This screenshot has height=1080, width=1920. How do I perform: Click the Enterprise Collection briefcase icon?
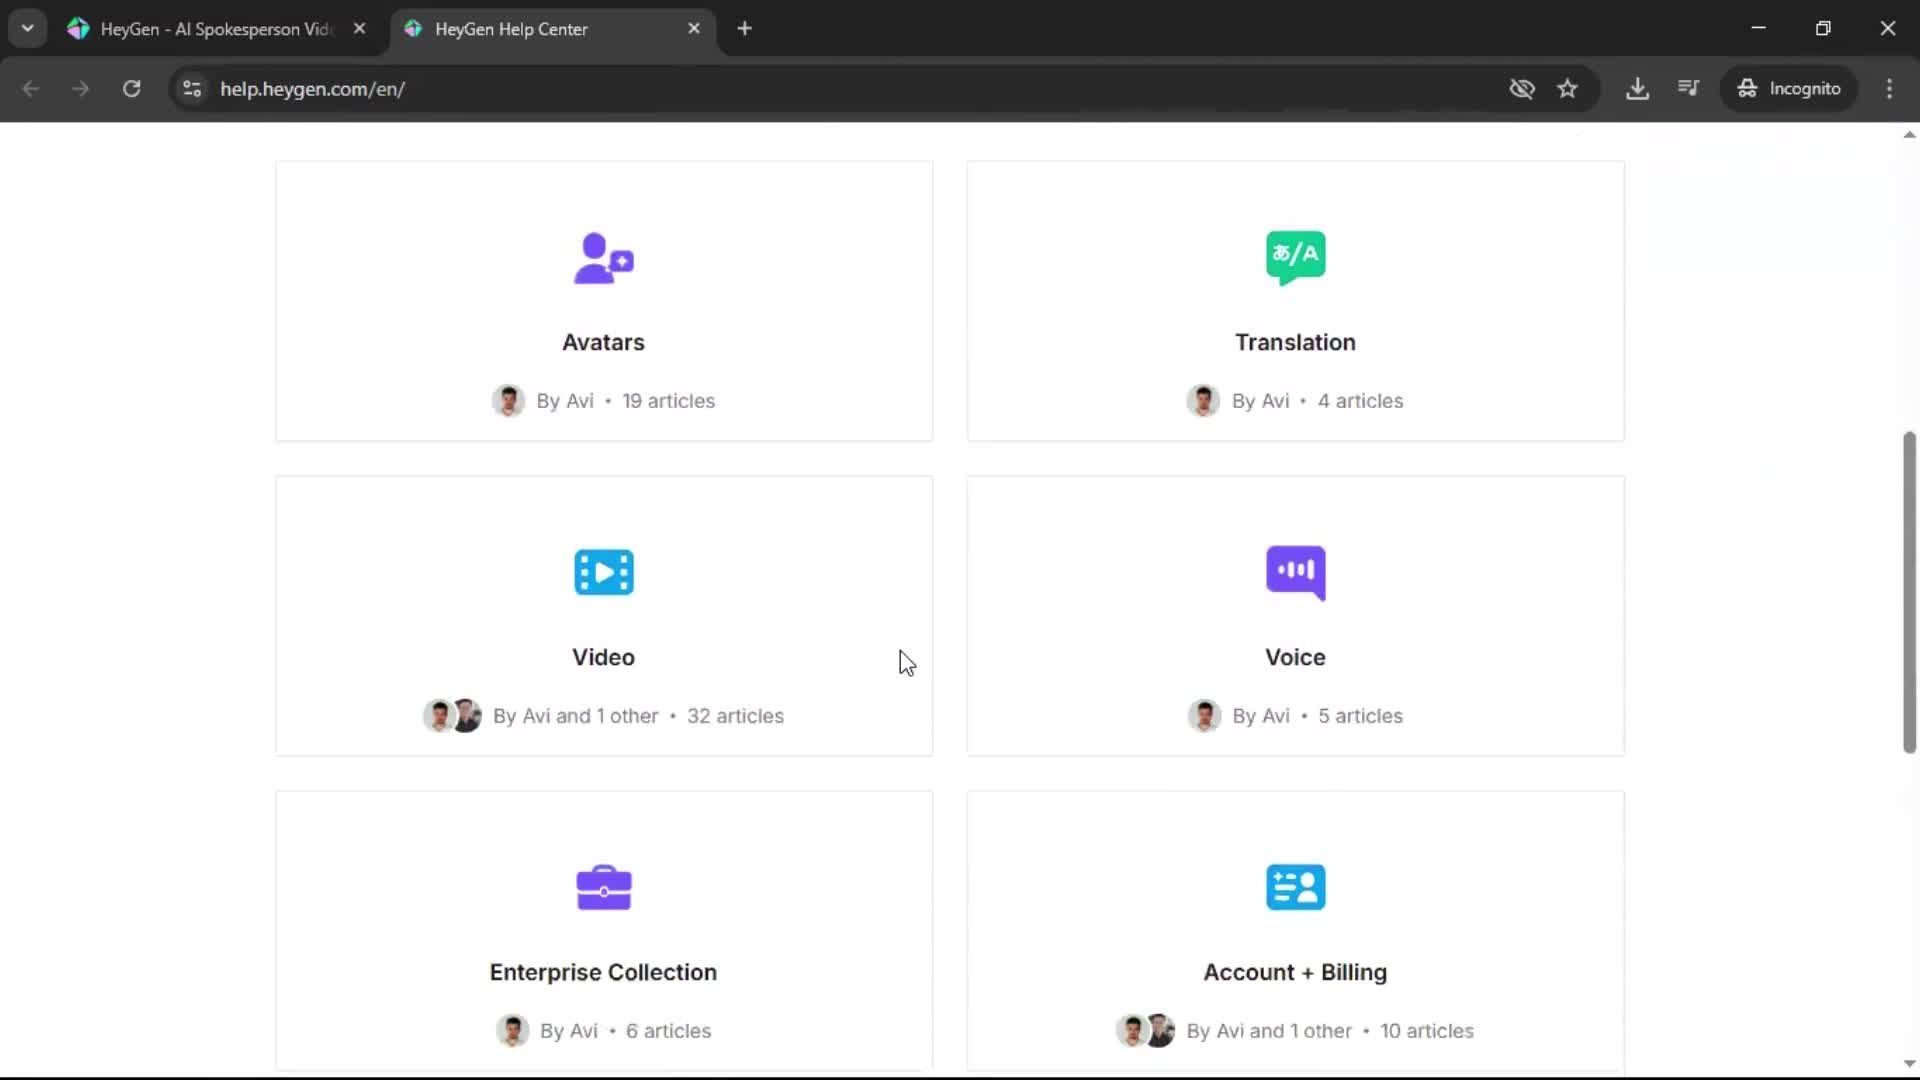pyautogui.click(x=603, y=887)
